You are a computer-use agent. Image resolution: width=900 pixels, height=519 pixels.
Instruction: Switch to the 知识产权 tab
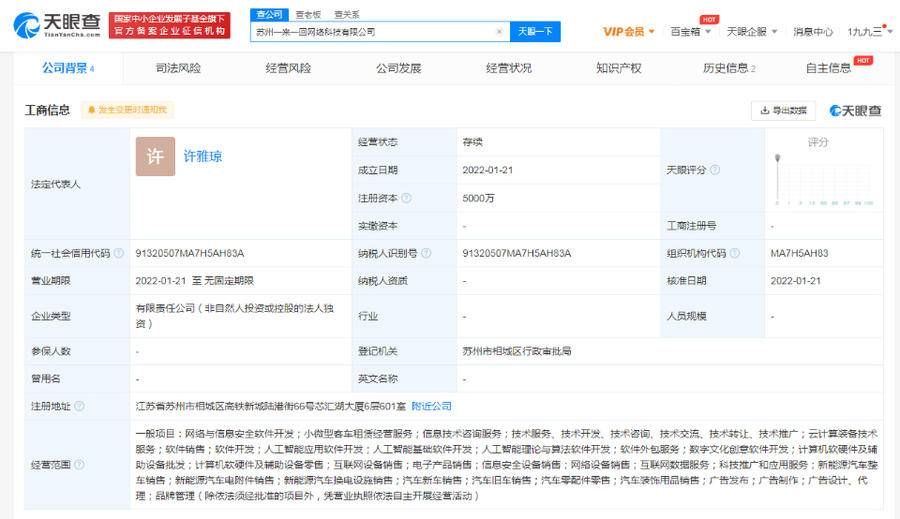tap(619, 68)
